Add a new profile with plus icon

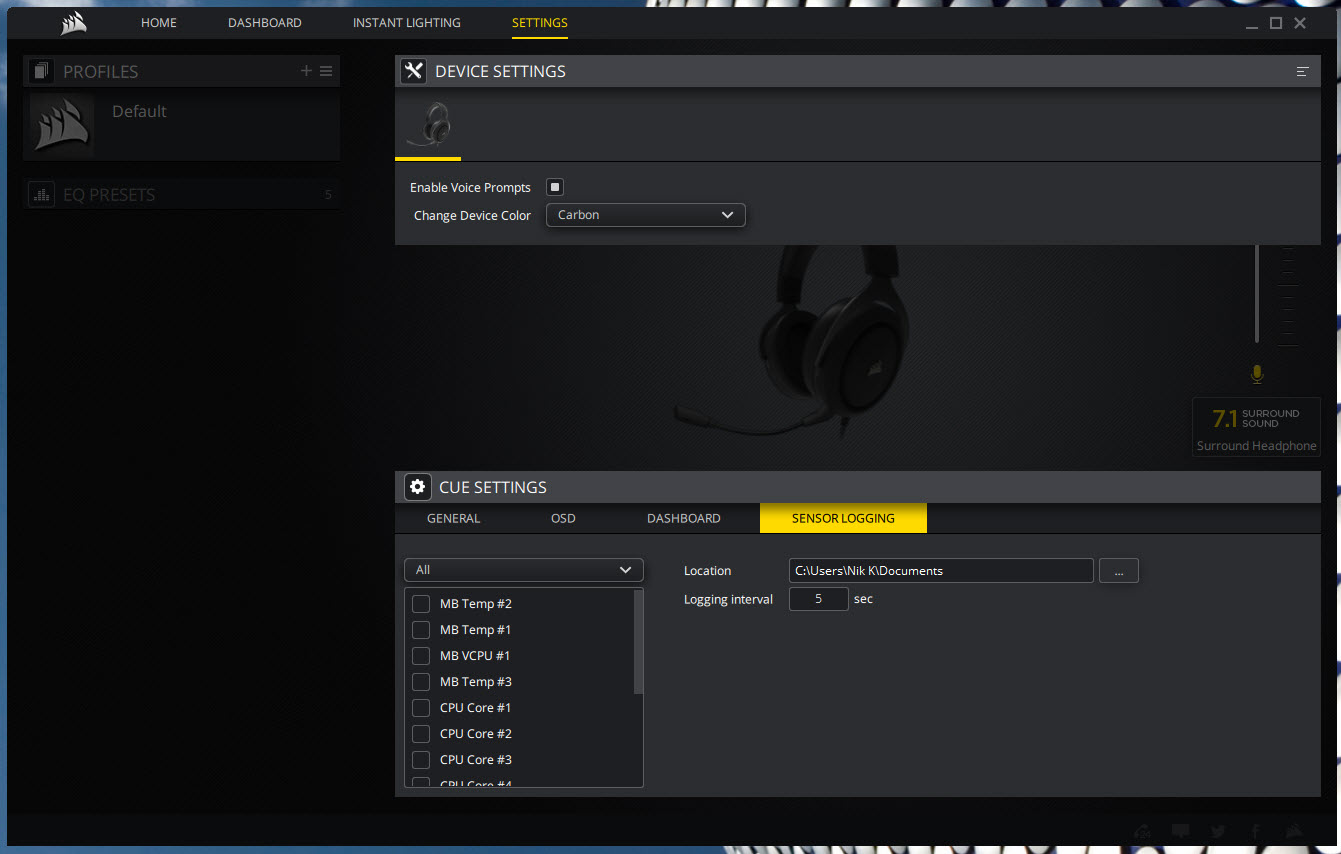click(x=307, y=71)
